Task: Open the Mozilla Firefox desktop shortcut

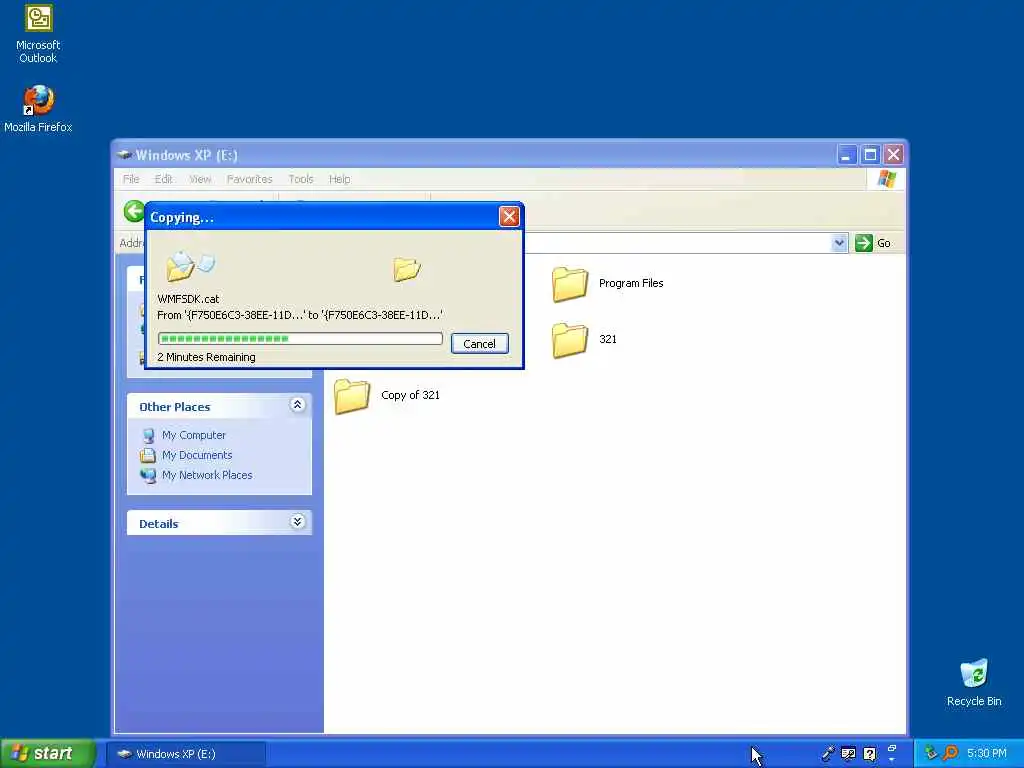Action: click(x=38, y=109)
